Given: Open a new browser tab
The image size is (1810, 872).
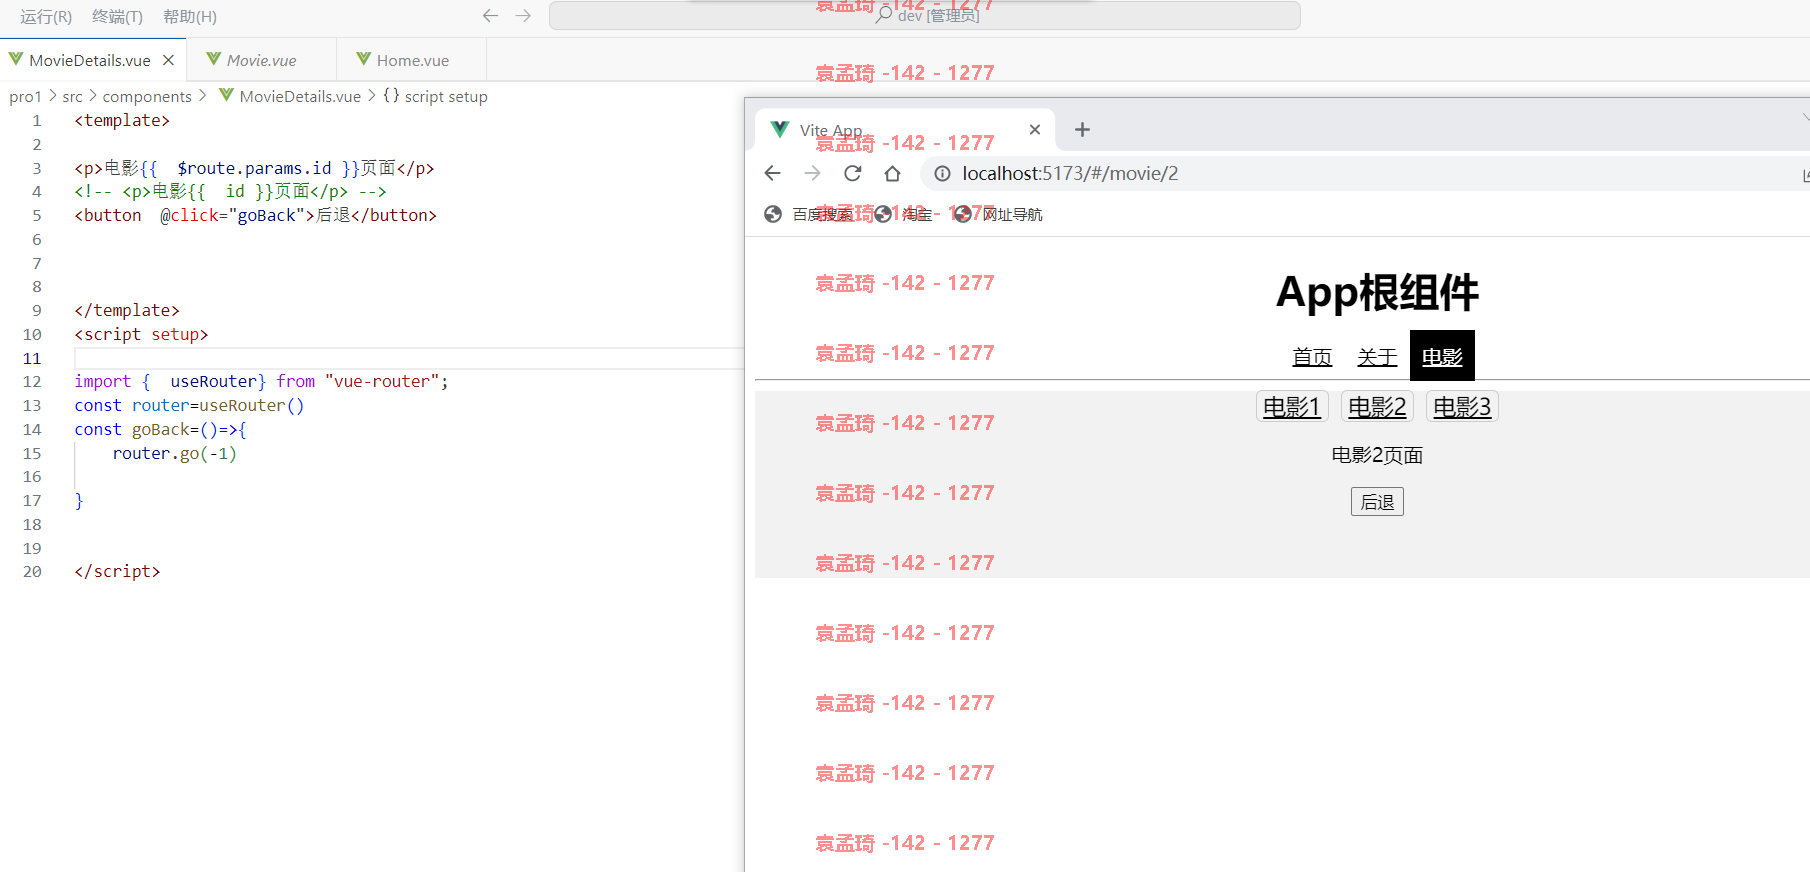Looking at the screenshot, I should click(x=1082, y=130).
